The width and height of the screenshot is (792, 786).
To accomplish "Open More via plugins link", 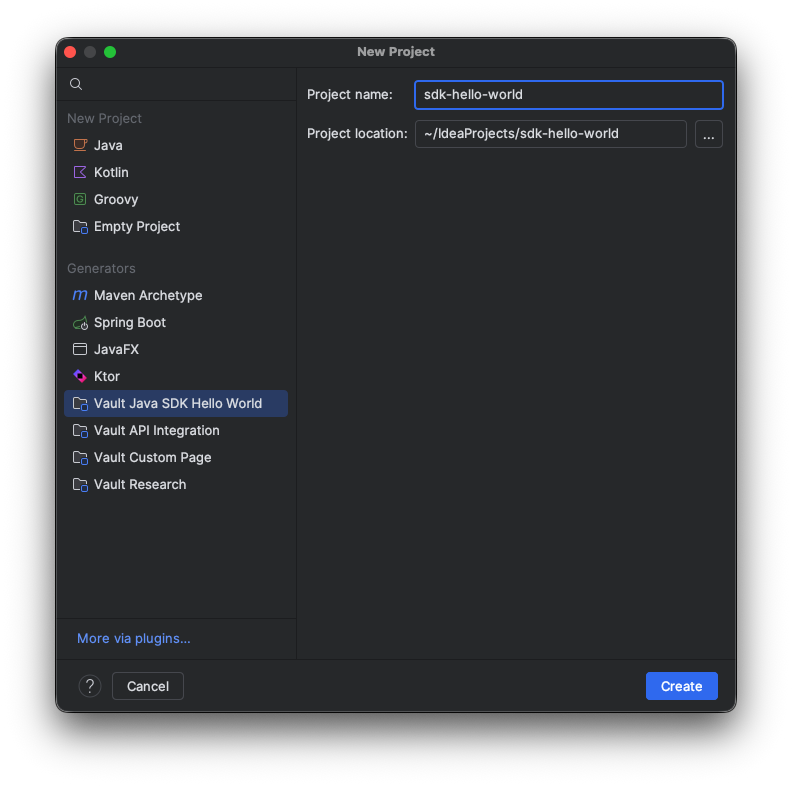I will [134, 638].
